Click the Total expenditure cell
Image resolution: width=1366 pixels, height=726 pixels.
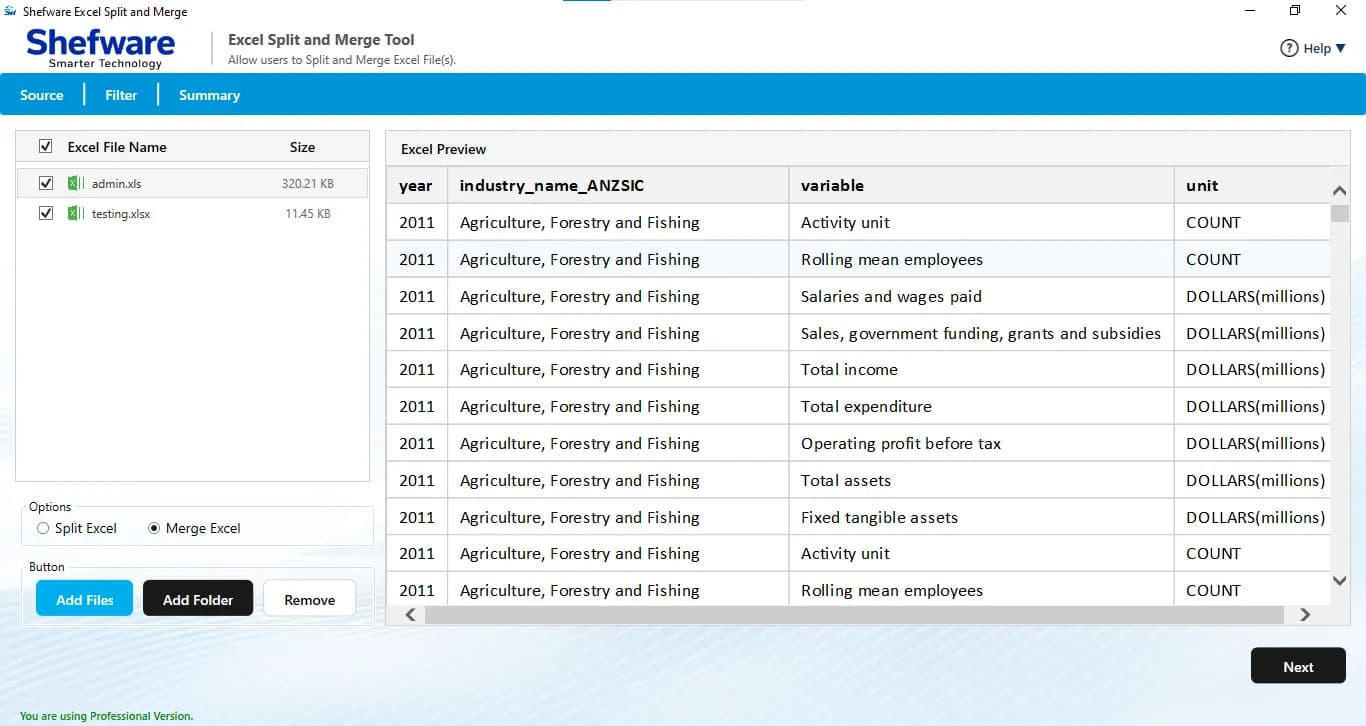pyautogui.click(x=981, y=406)
